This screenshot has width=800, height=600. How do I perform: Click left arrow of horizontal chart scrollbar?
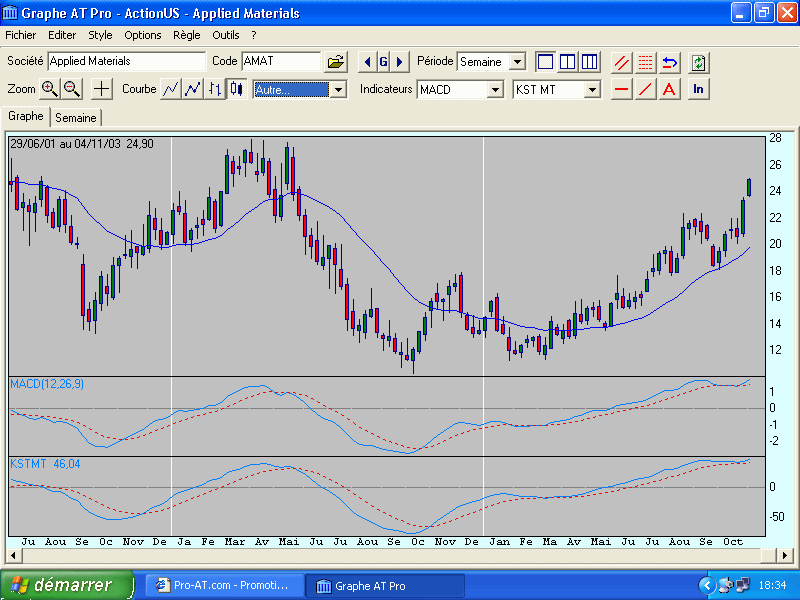[x=13, y=555]
